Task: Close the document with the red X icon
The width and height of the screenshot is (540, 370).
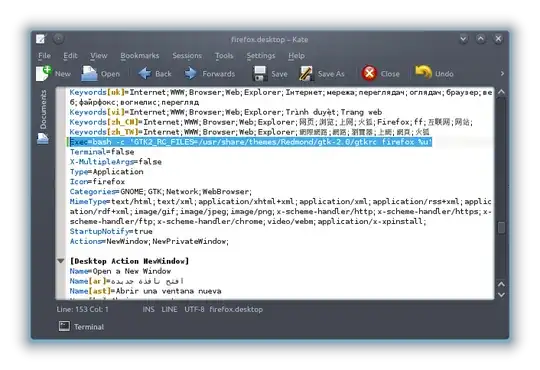Action: [x=369, y=73]
